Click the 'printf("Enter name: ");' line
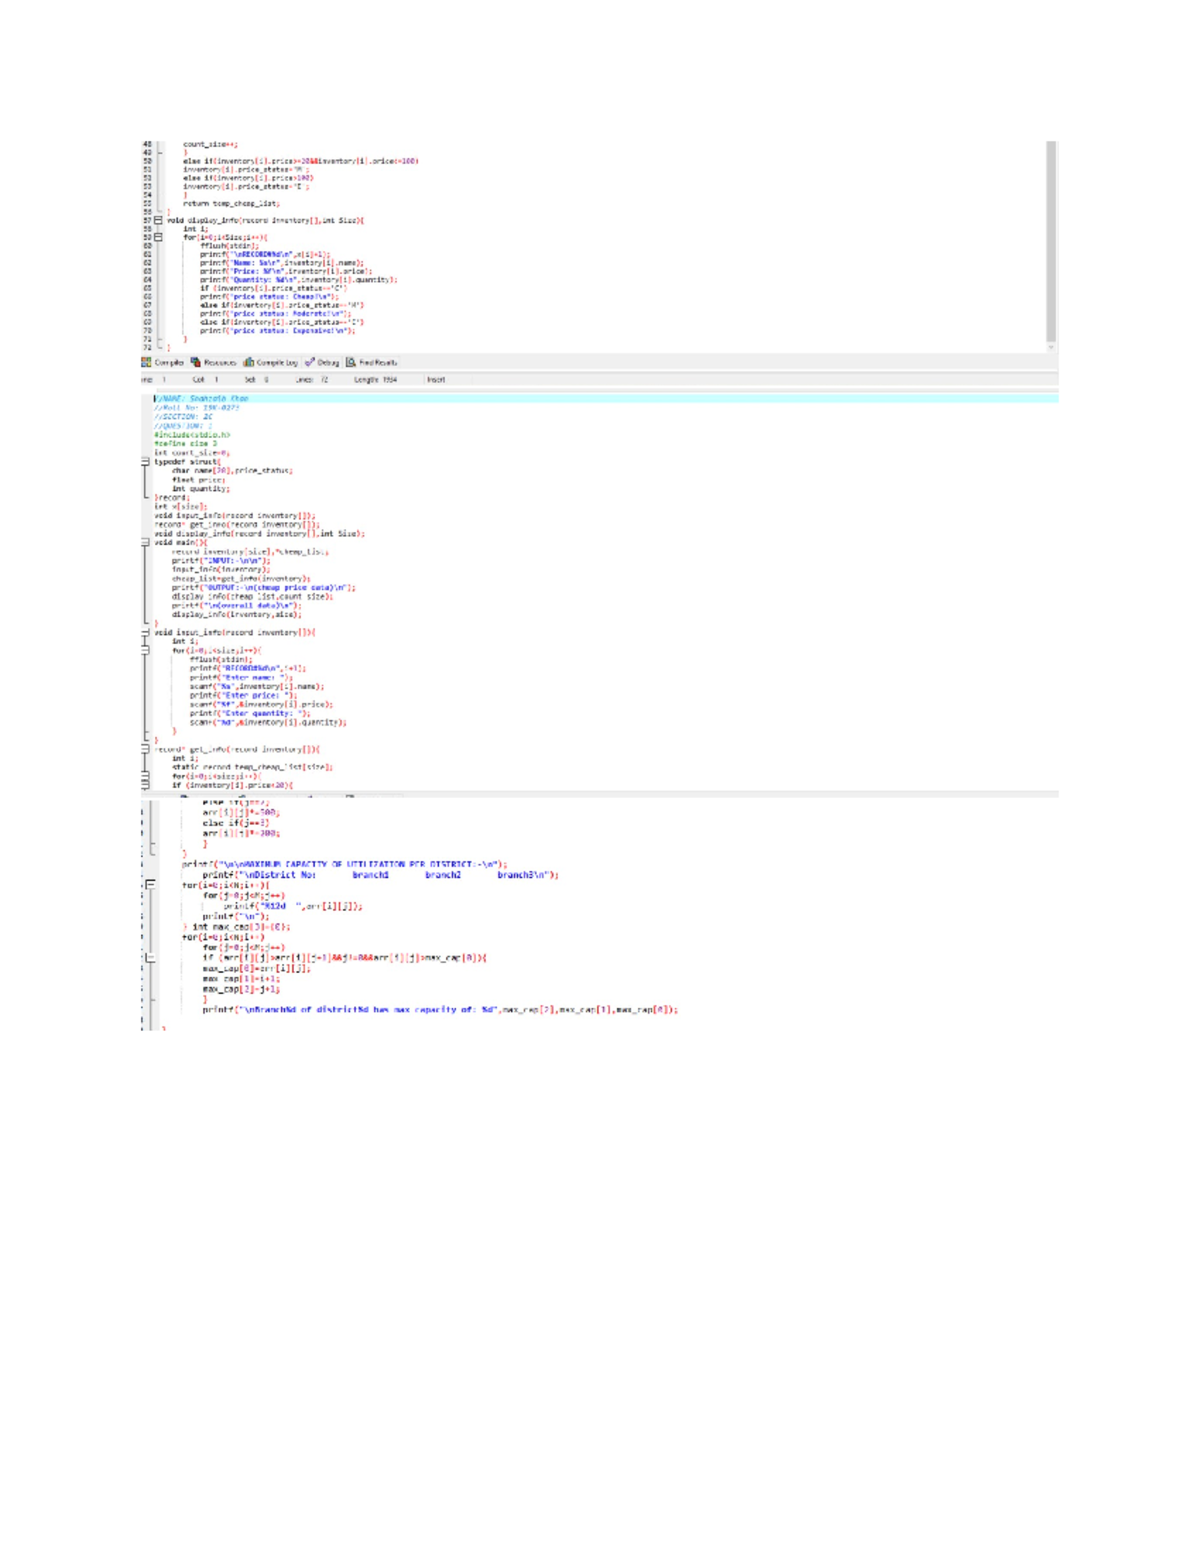1200x1553 pixels. point(242,678)
